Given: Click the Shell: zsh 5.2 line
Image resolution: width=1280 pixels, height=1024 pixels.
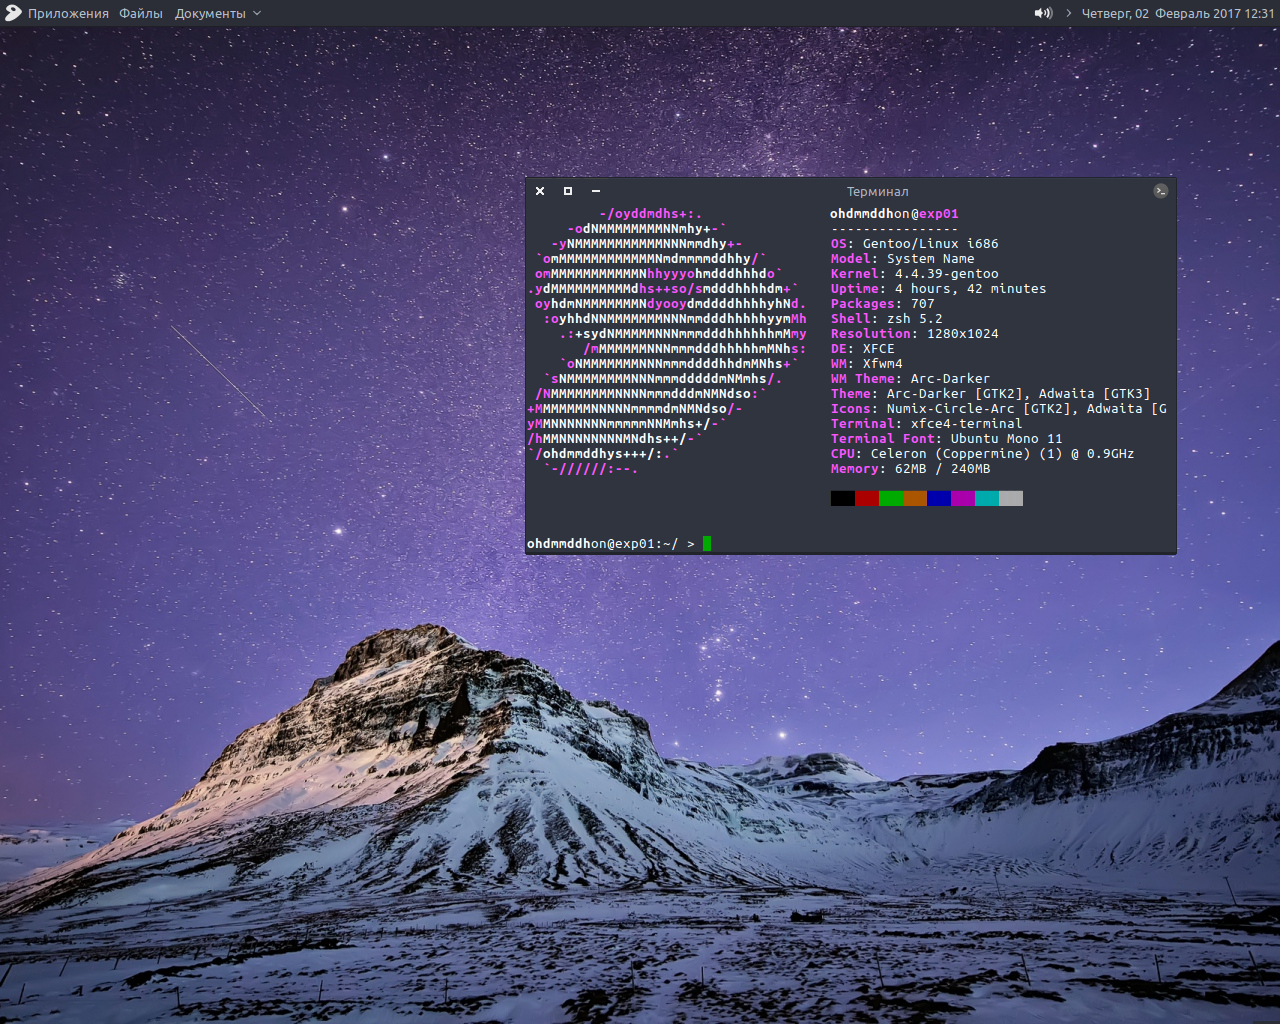Looking at the screenshot, I should [887, 318].
